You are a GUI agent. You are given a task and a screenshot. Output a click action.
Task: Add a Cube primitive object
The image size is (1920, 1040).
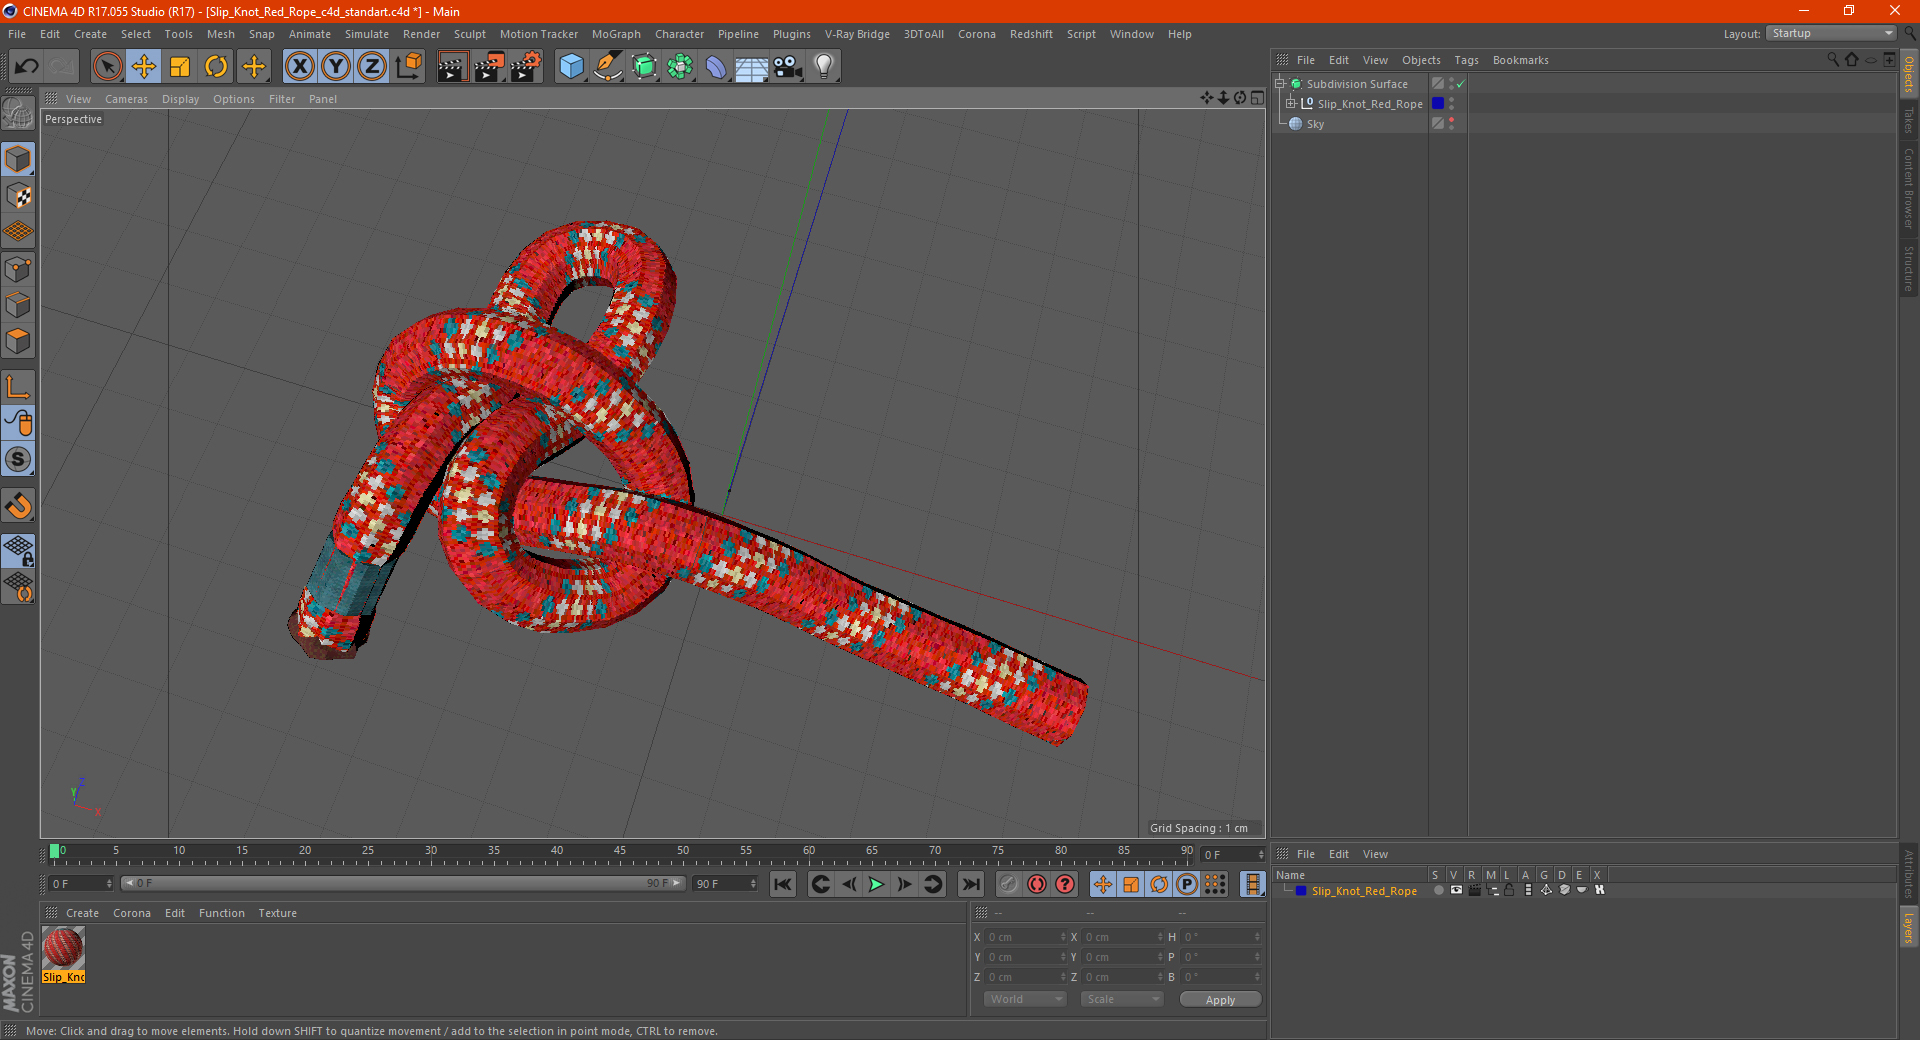(571, 67)
